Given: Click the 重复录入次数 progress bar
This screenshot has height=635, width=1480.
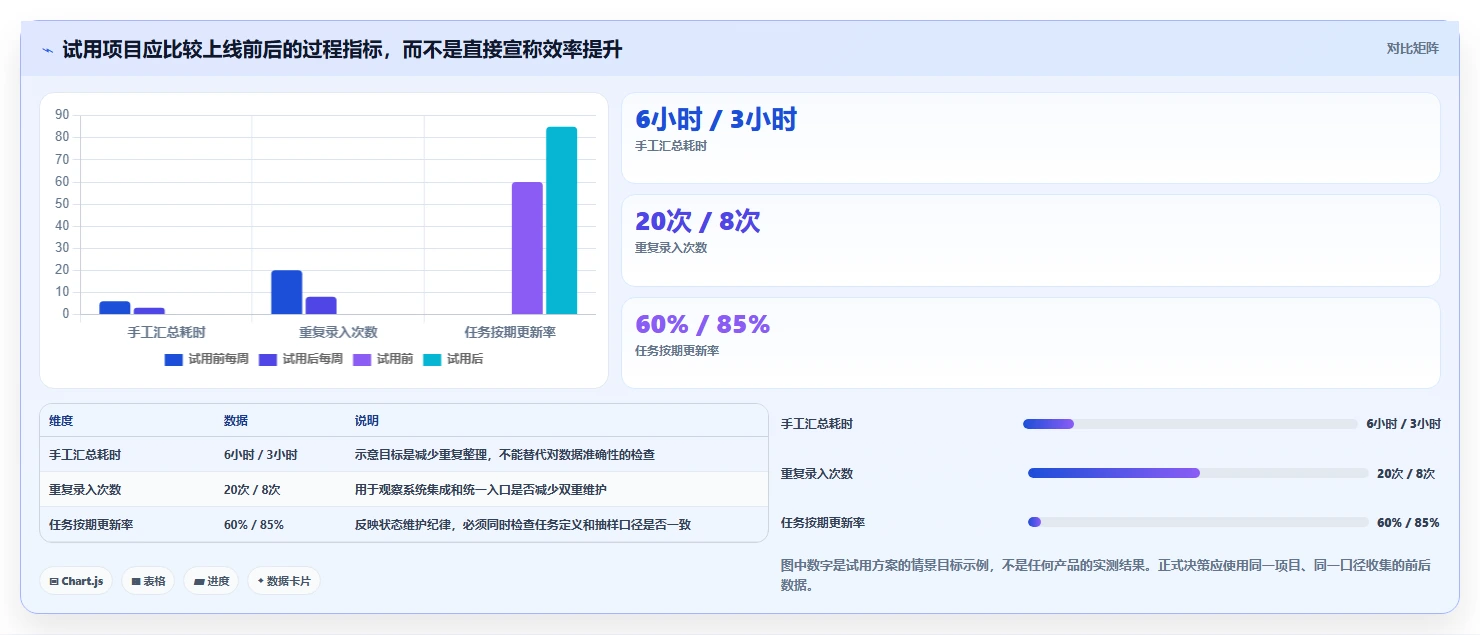Looking at the screenshot, I should point(1198,473).
